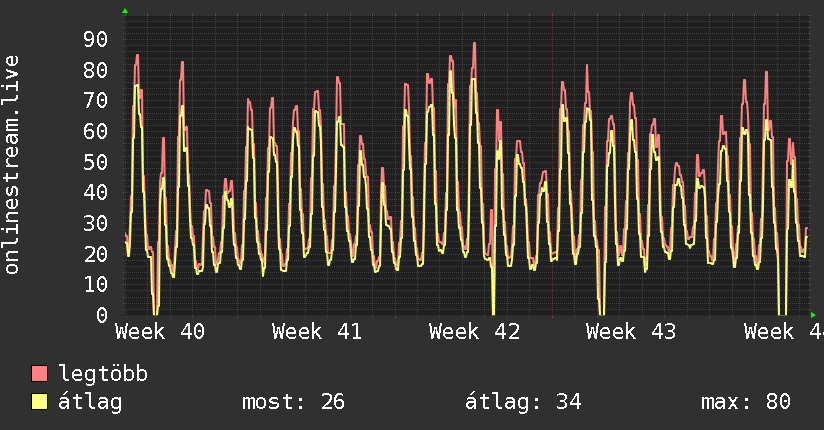
Task: Click the 80 y-axis tick label
Action: (96, 70)
